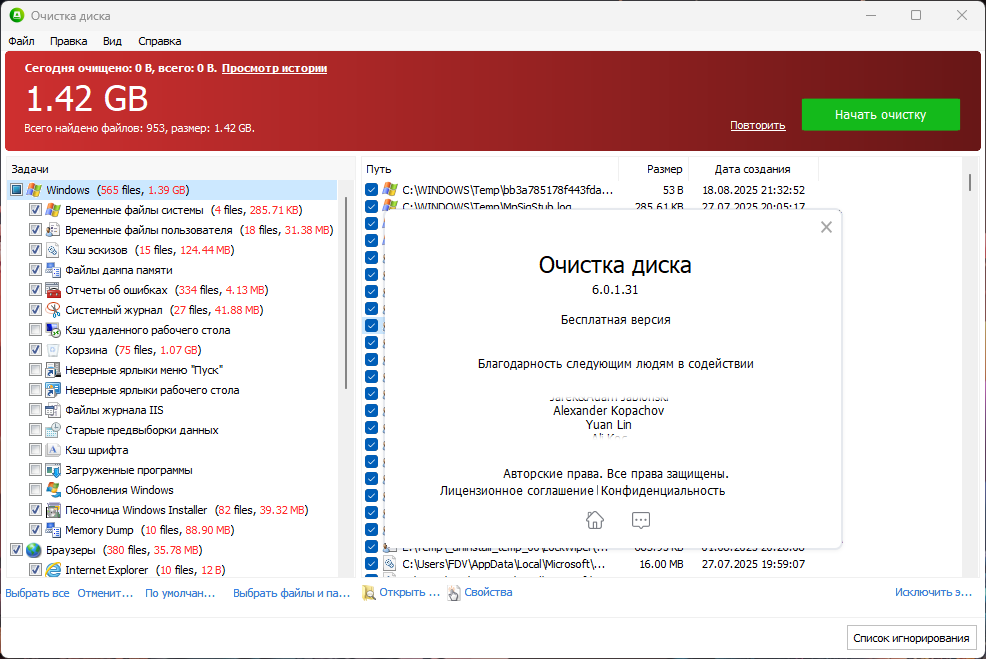This screenshot has width=986, height=659.
Task: Click Кэш удаленного рабочего стола icon
Action: pyautogui.click(x=53, y=330)
